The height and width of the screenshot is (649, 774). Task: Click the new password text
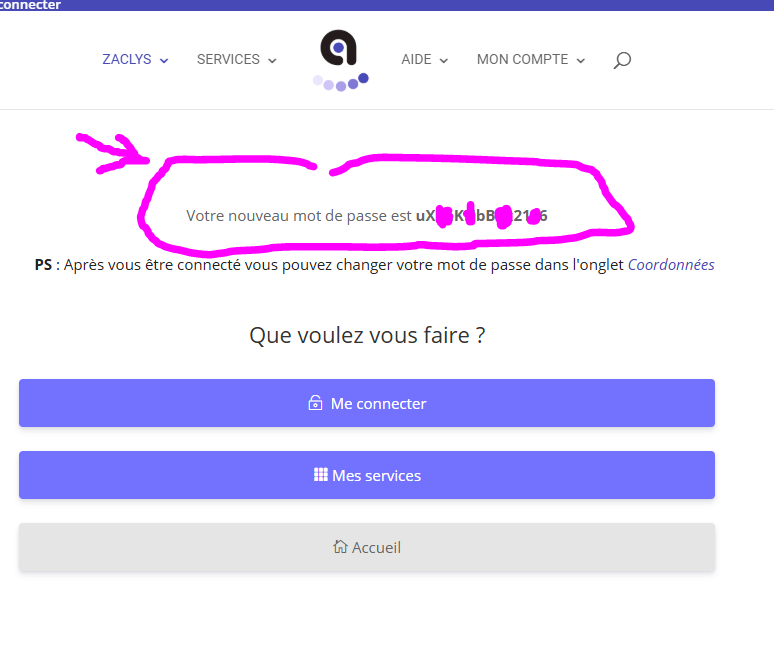coord(367,216)
